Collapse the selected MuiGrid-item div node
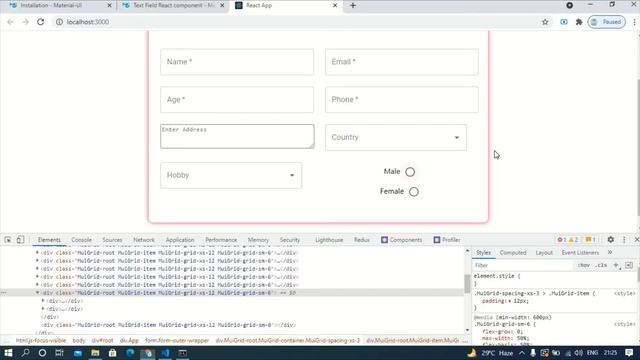The image size is (640, 360). tap(38, 293)
